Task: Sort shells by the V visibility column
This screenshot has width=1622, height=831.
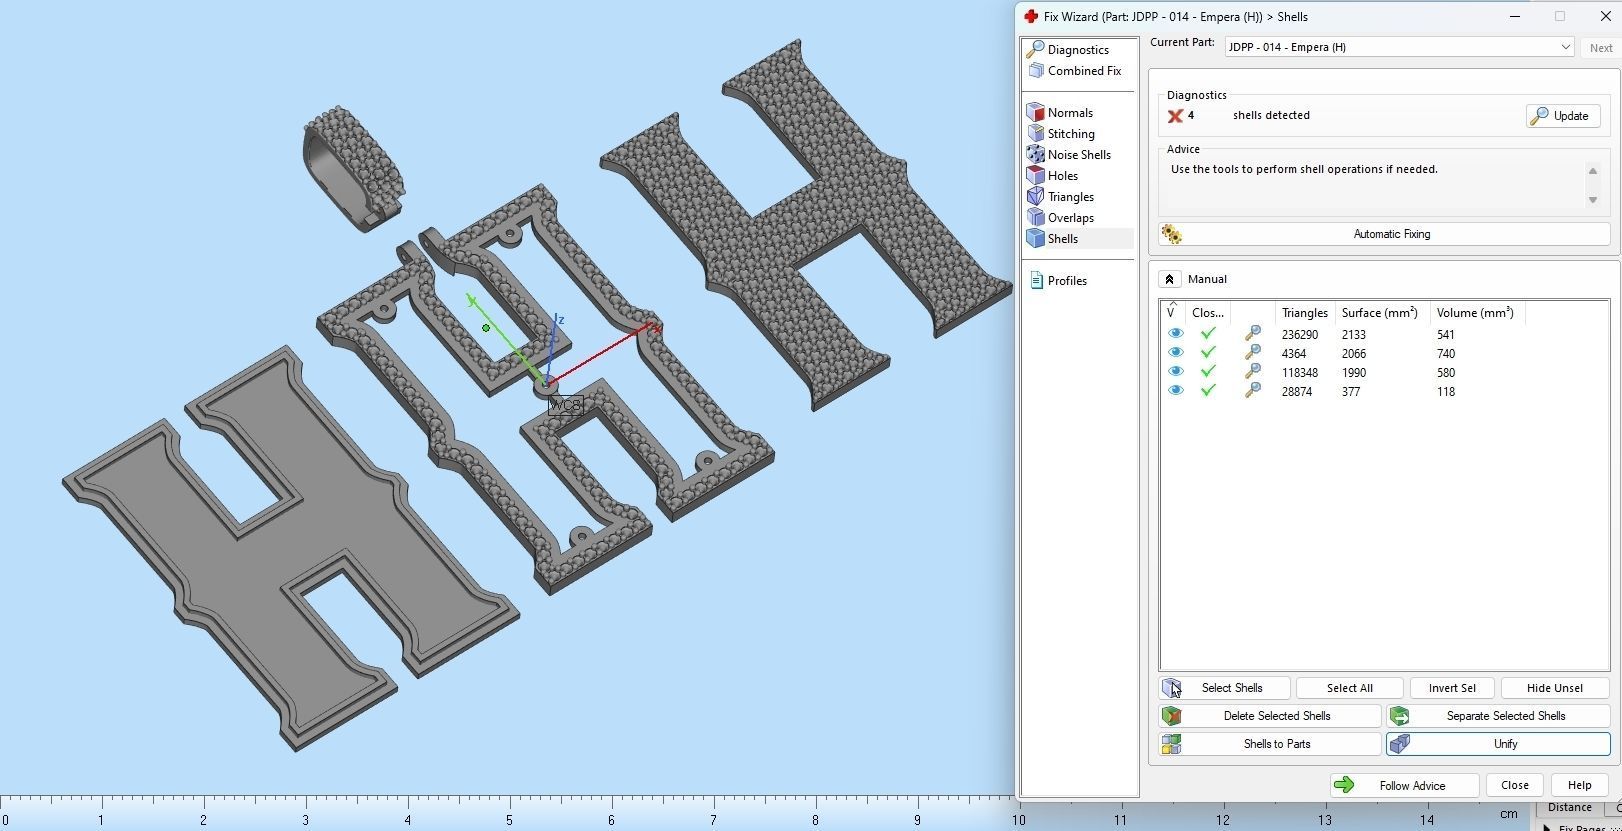Action: pyautogui.click(x=1172, y=313)
